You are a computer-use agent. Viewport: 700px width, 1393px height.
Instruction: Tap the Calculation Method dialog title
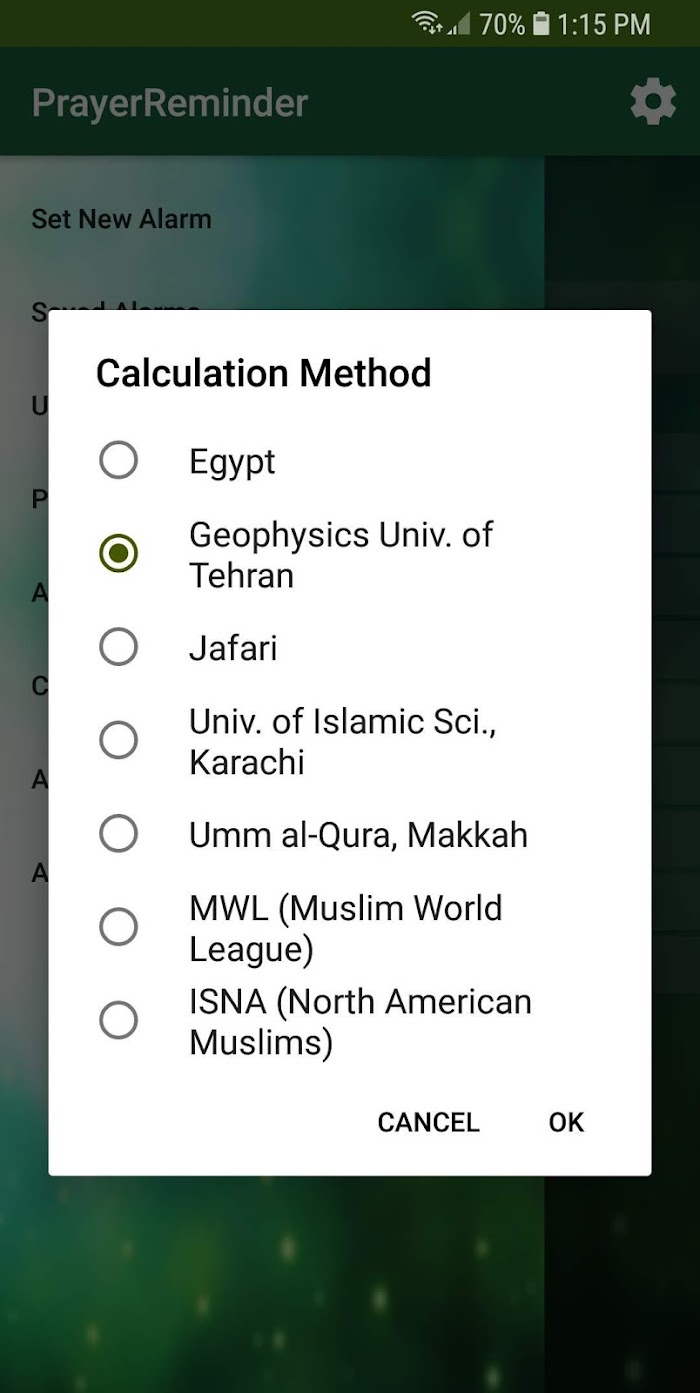click(263, 373)
